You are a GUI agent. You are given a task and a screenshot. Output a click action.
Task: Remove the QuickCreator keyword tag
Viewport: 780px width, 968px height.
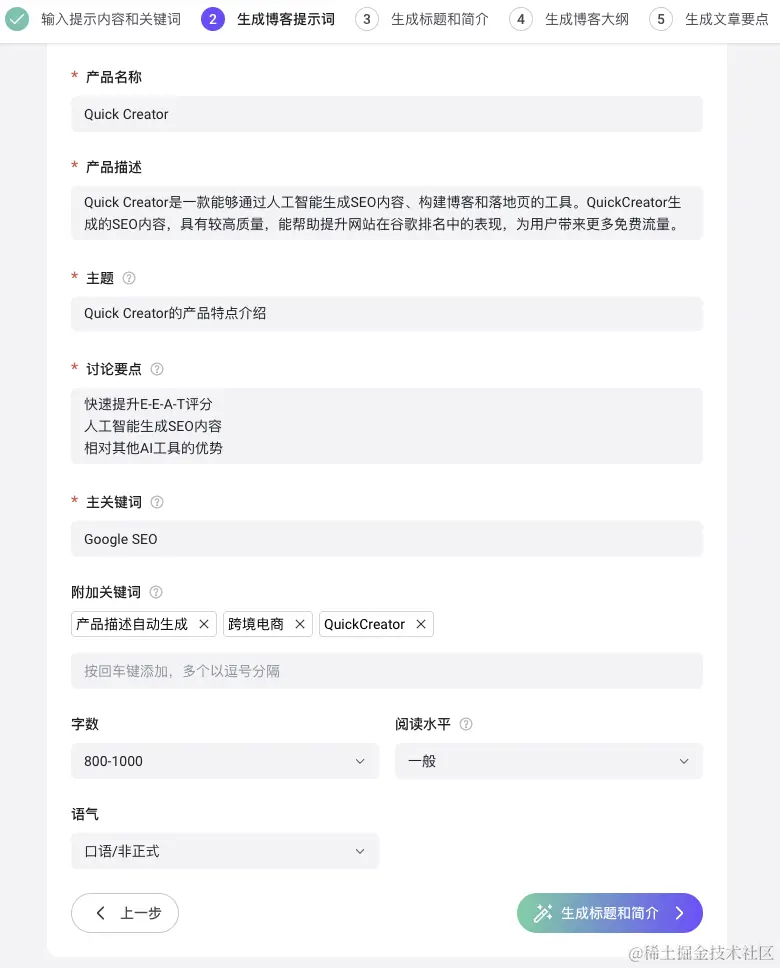point(421,624)
